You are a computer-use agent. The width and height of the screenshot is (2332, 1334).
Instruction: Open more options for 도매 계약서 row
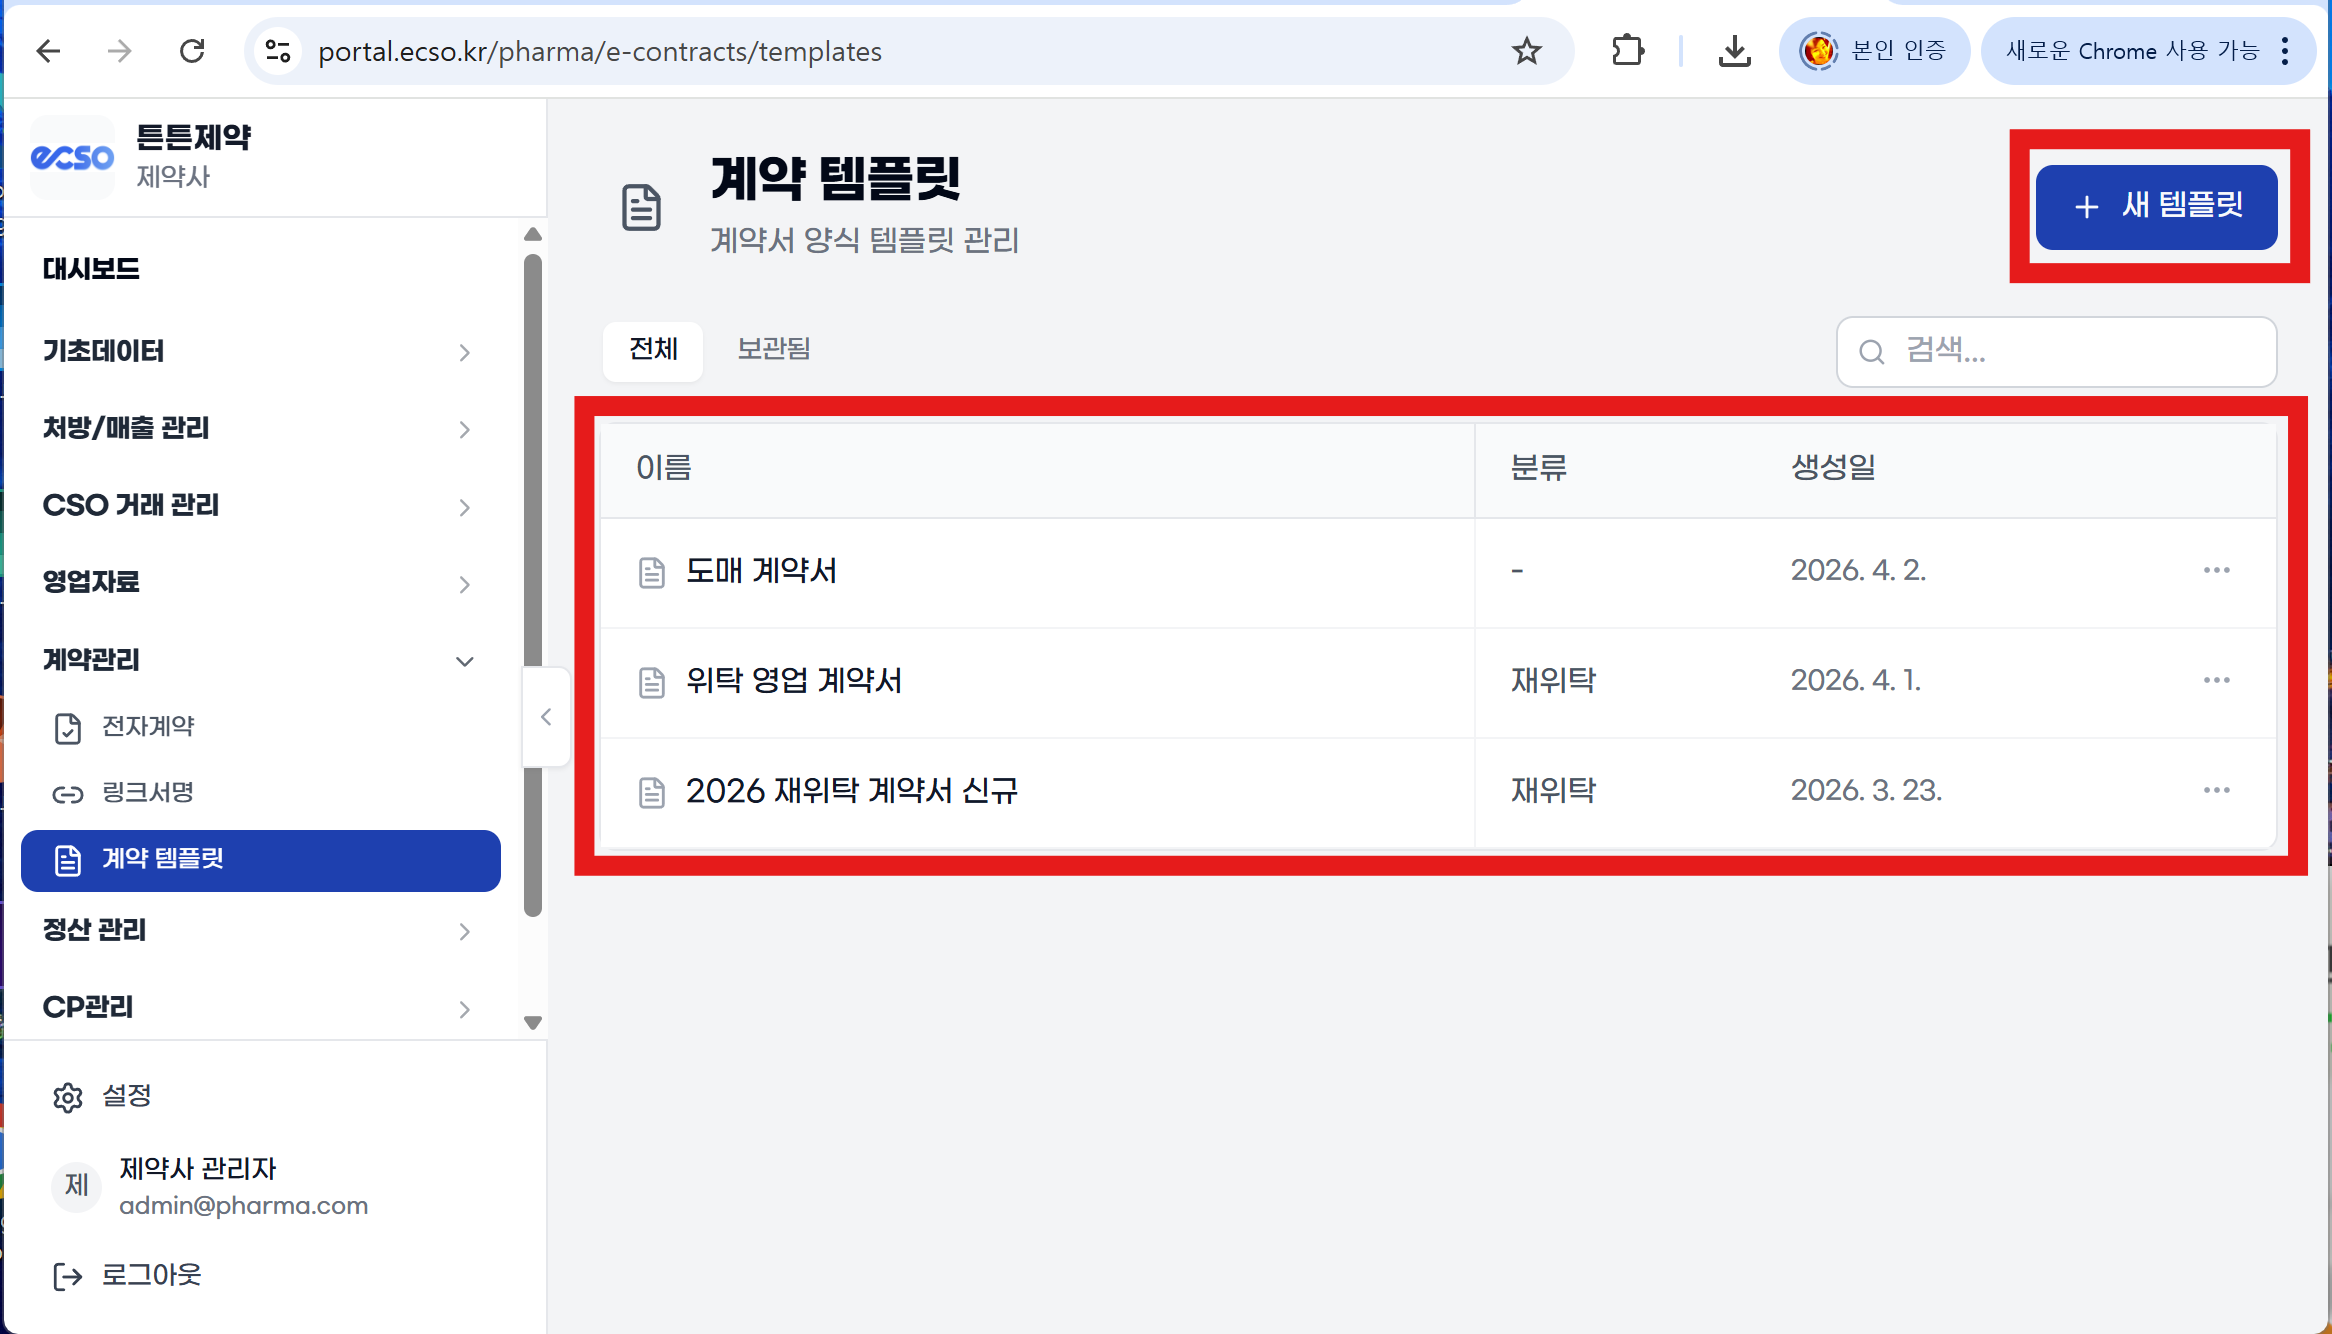(2216, 570)
